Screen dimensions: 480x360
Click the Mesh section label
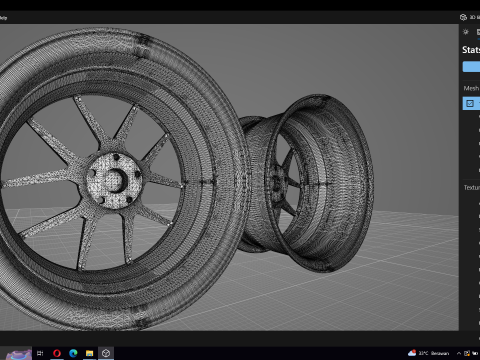coord(471,88)
